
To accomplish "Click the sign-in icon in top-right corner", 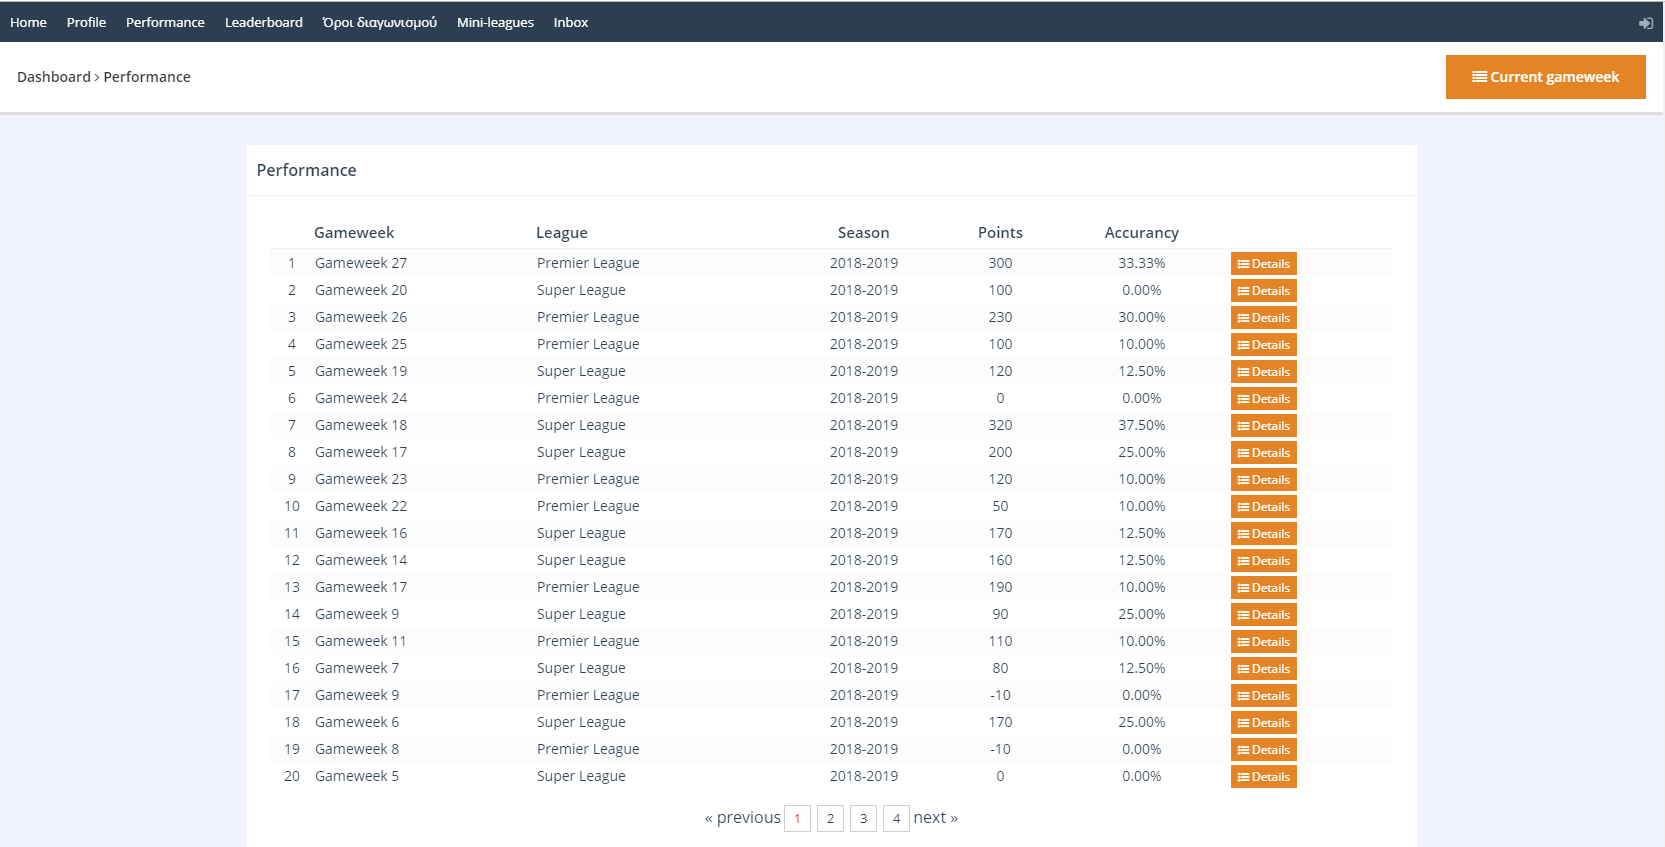I will [1645, 23].
